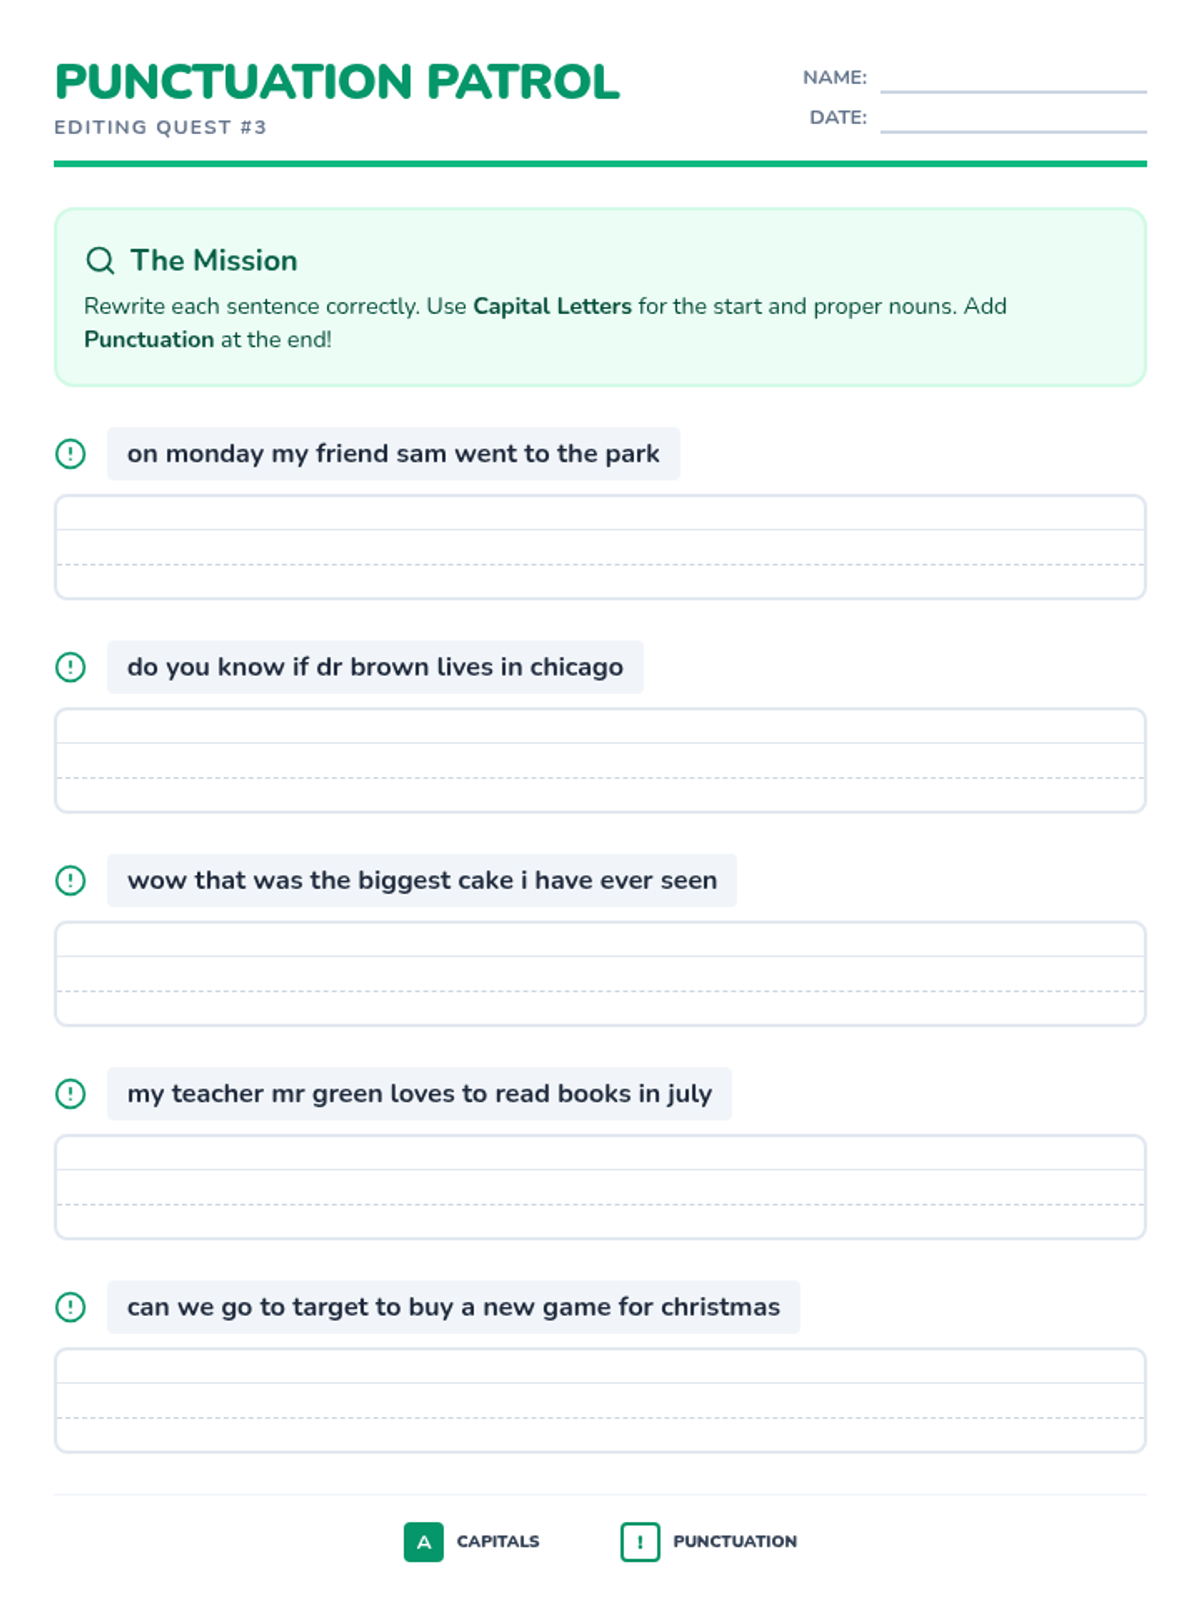The width and height of the screenshot is (1200, 1600).
Task: Click the exclamation icon beside the Mr Green sentence
Action: [x=70, y=1094]
